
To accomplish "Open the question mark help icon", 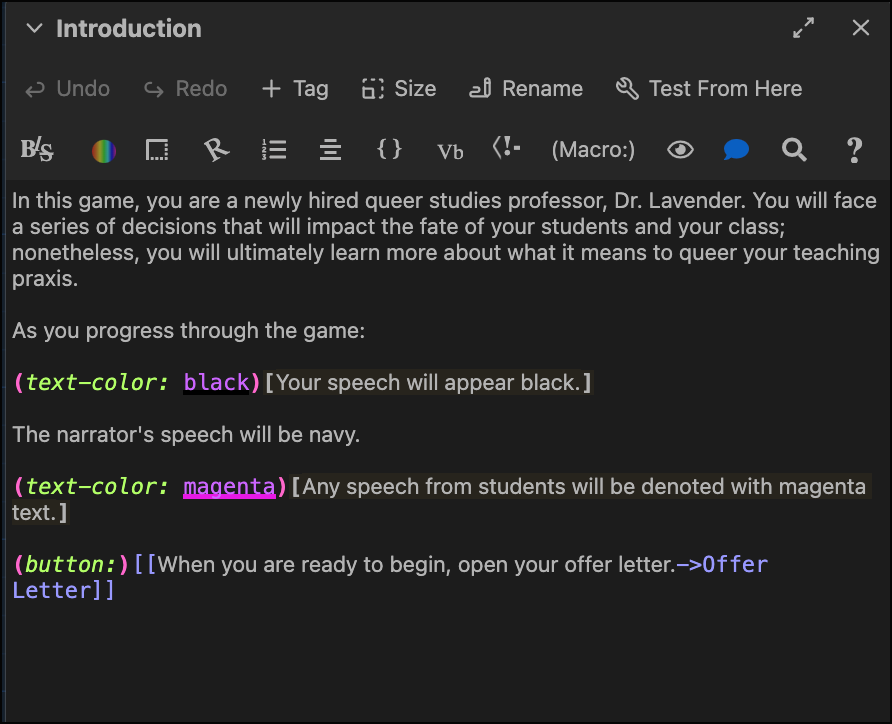I will 854,150.
